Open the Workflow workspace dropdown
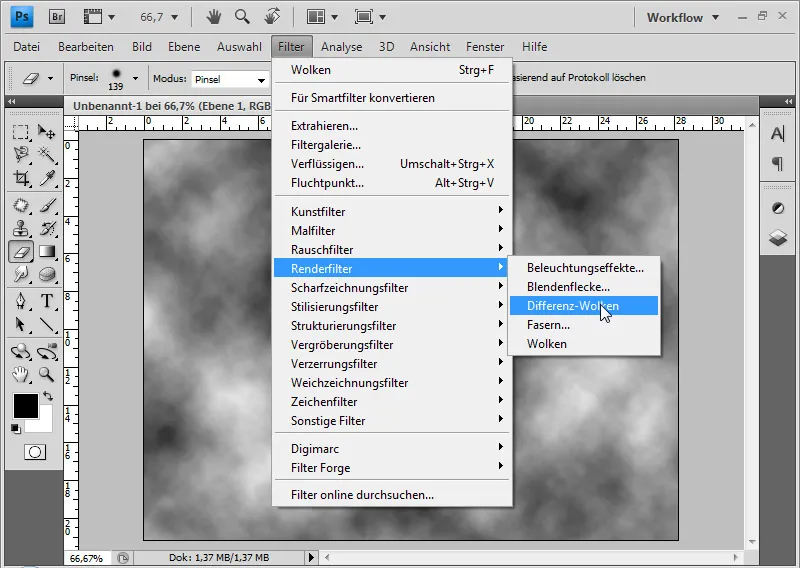 (683, 17)
